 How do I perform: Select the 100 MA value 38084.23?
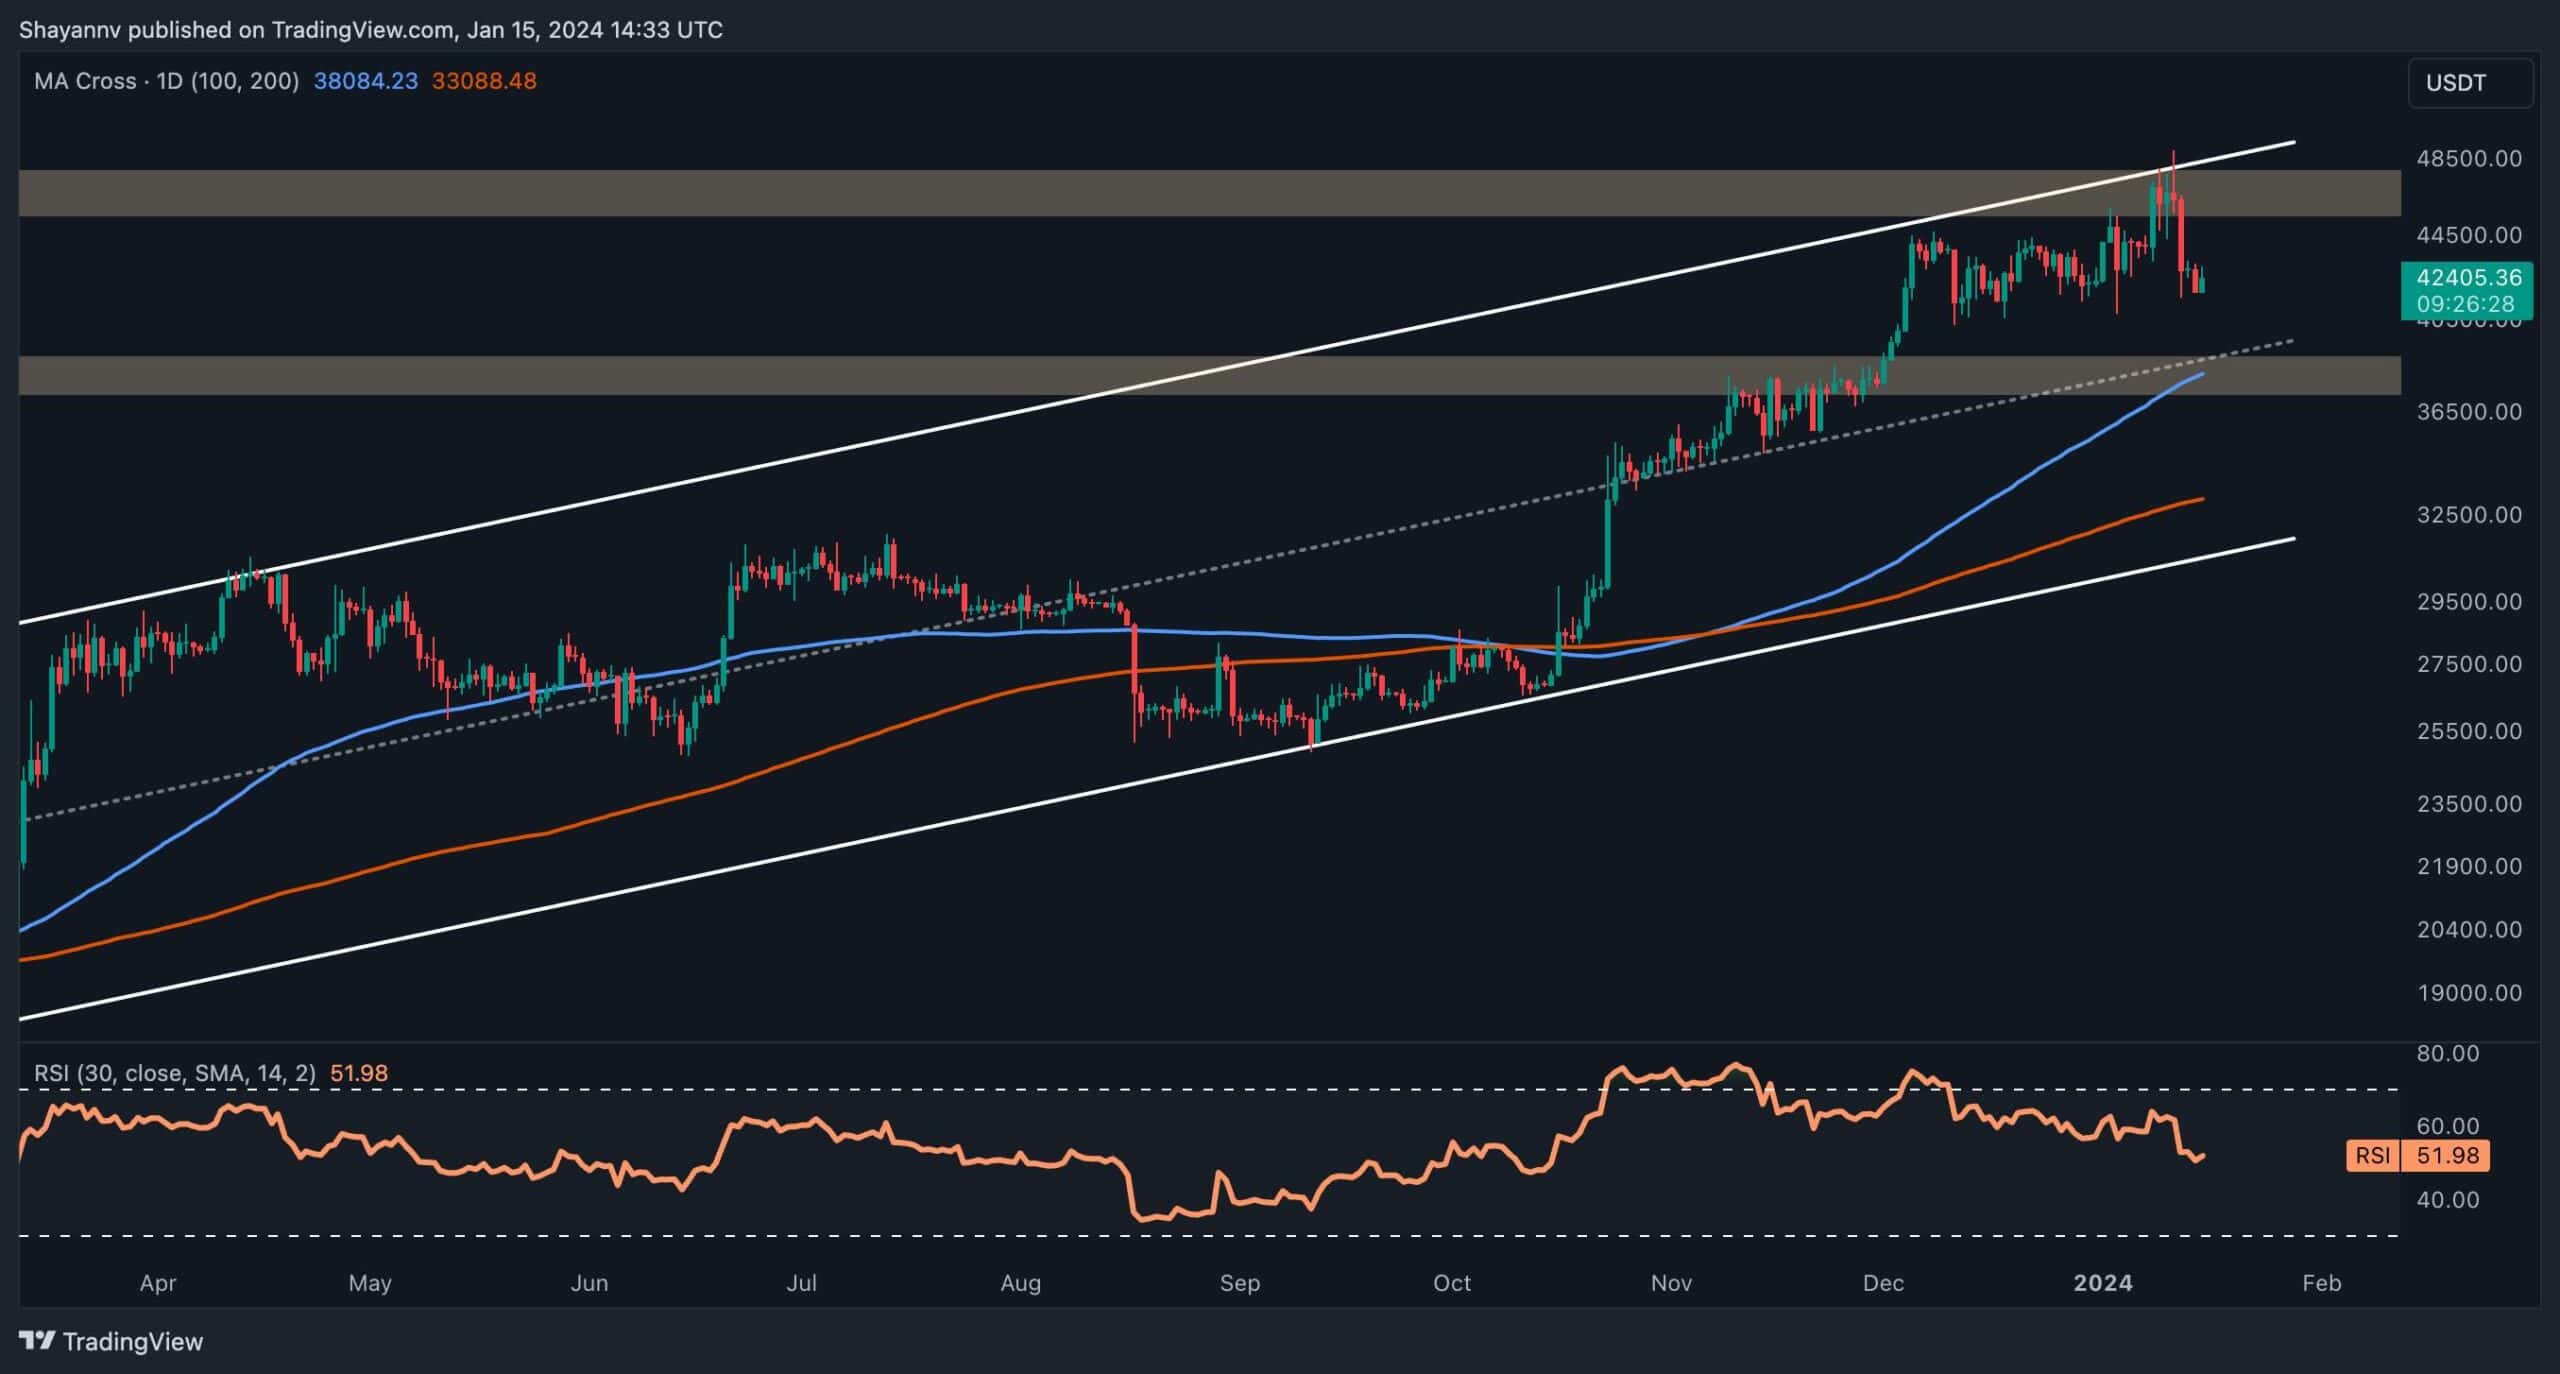366,81
